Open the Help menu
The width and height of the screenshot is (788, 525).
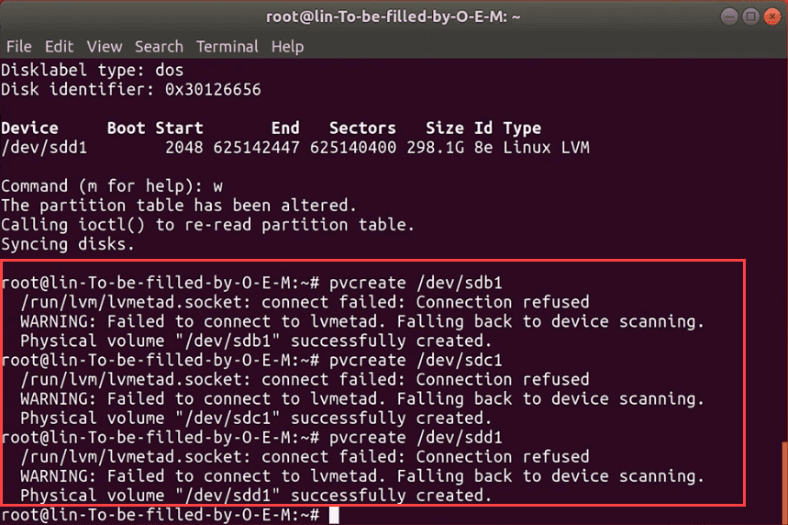tap(287, 47)
